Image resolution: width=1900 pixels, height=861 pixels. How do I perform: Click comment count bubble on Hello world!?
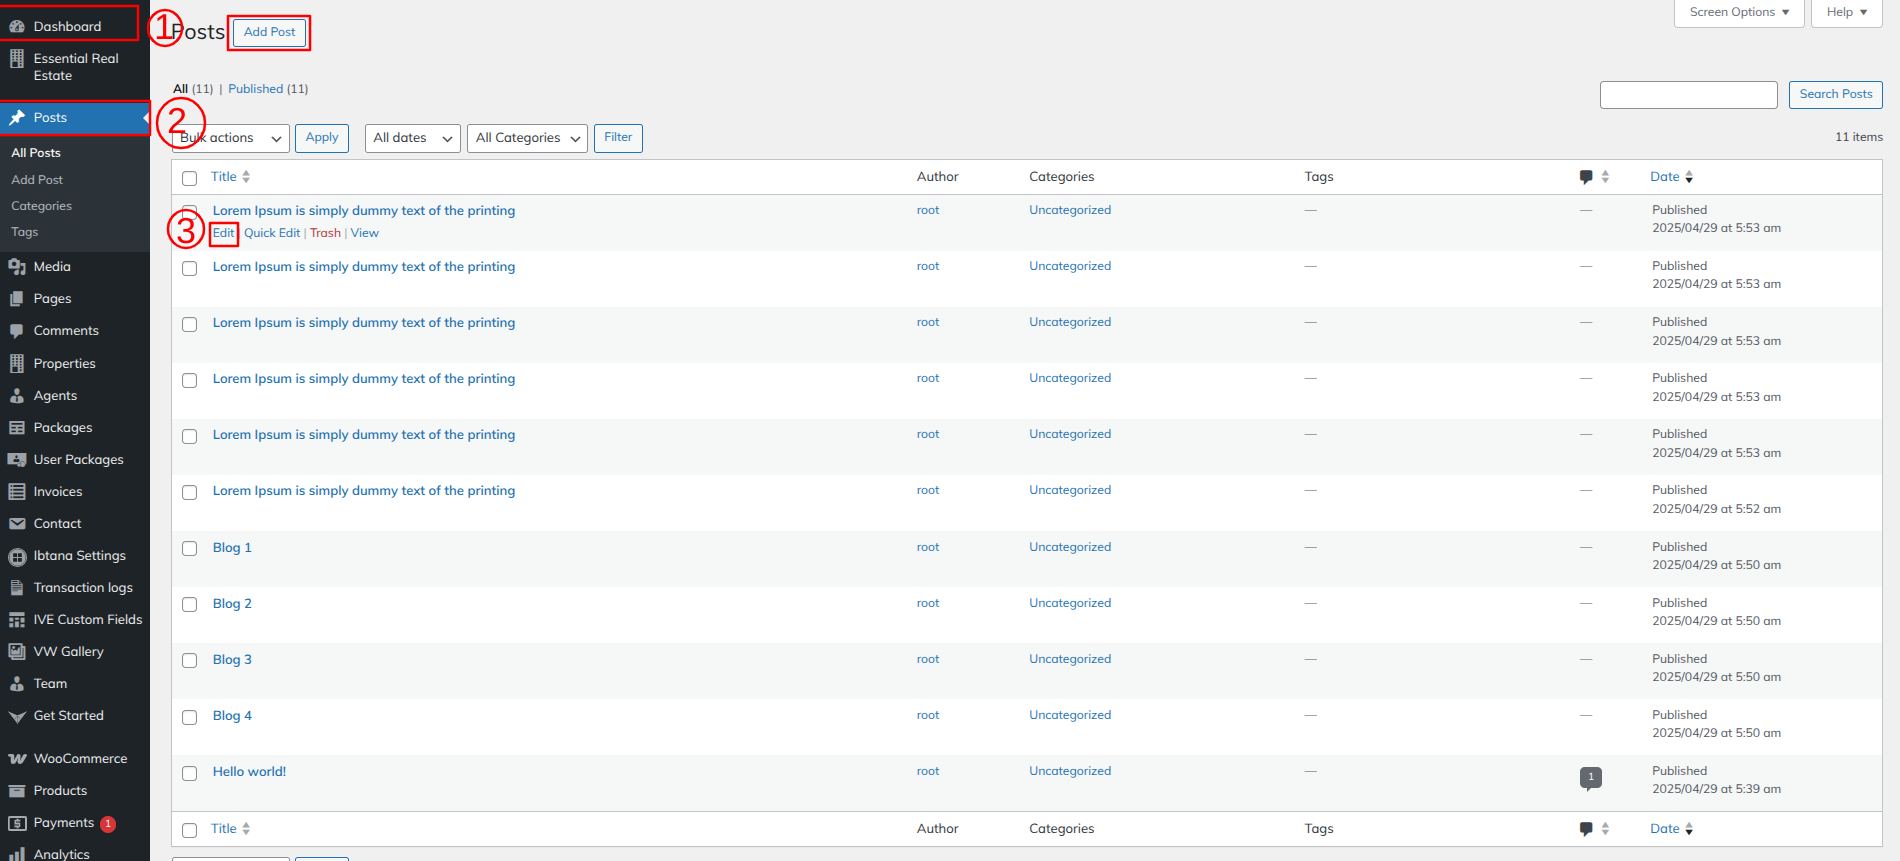(1590, 777)
